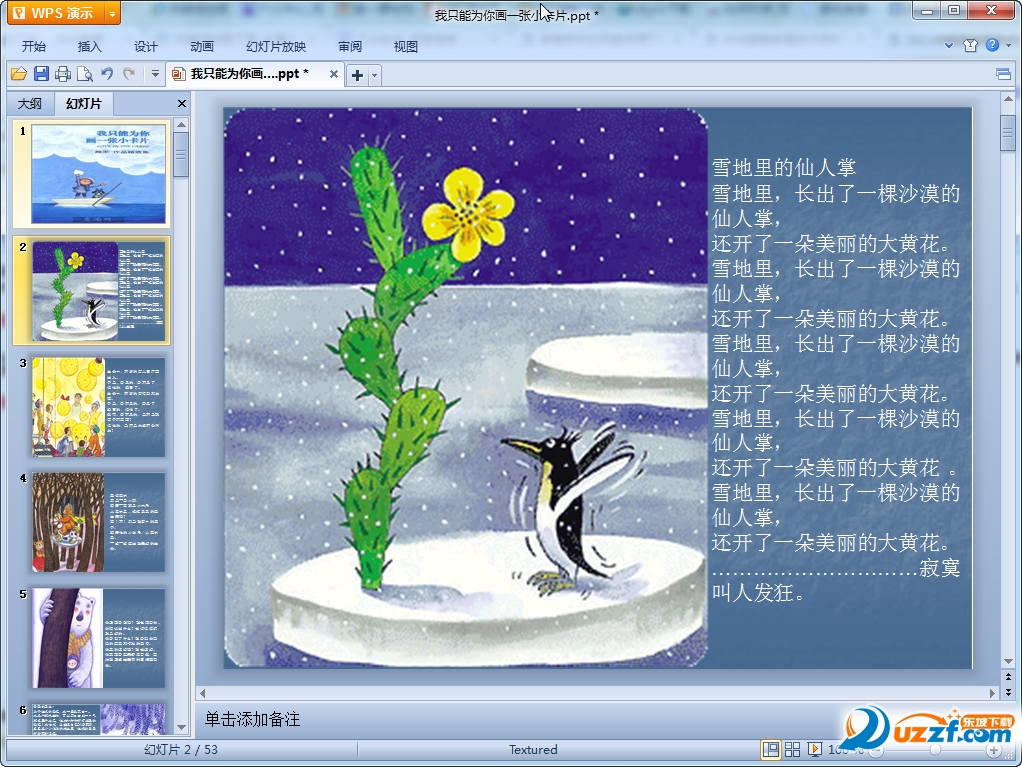
Task: Close the slide thumbnail pane
Action: point(182,104)
